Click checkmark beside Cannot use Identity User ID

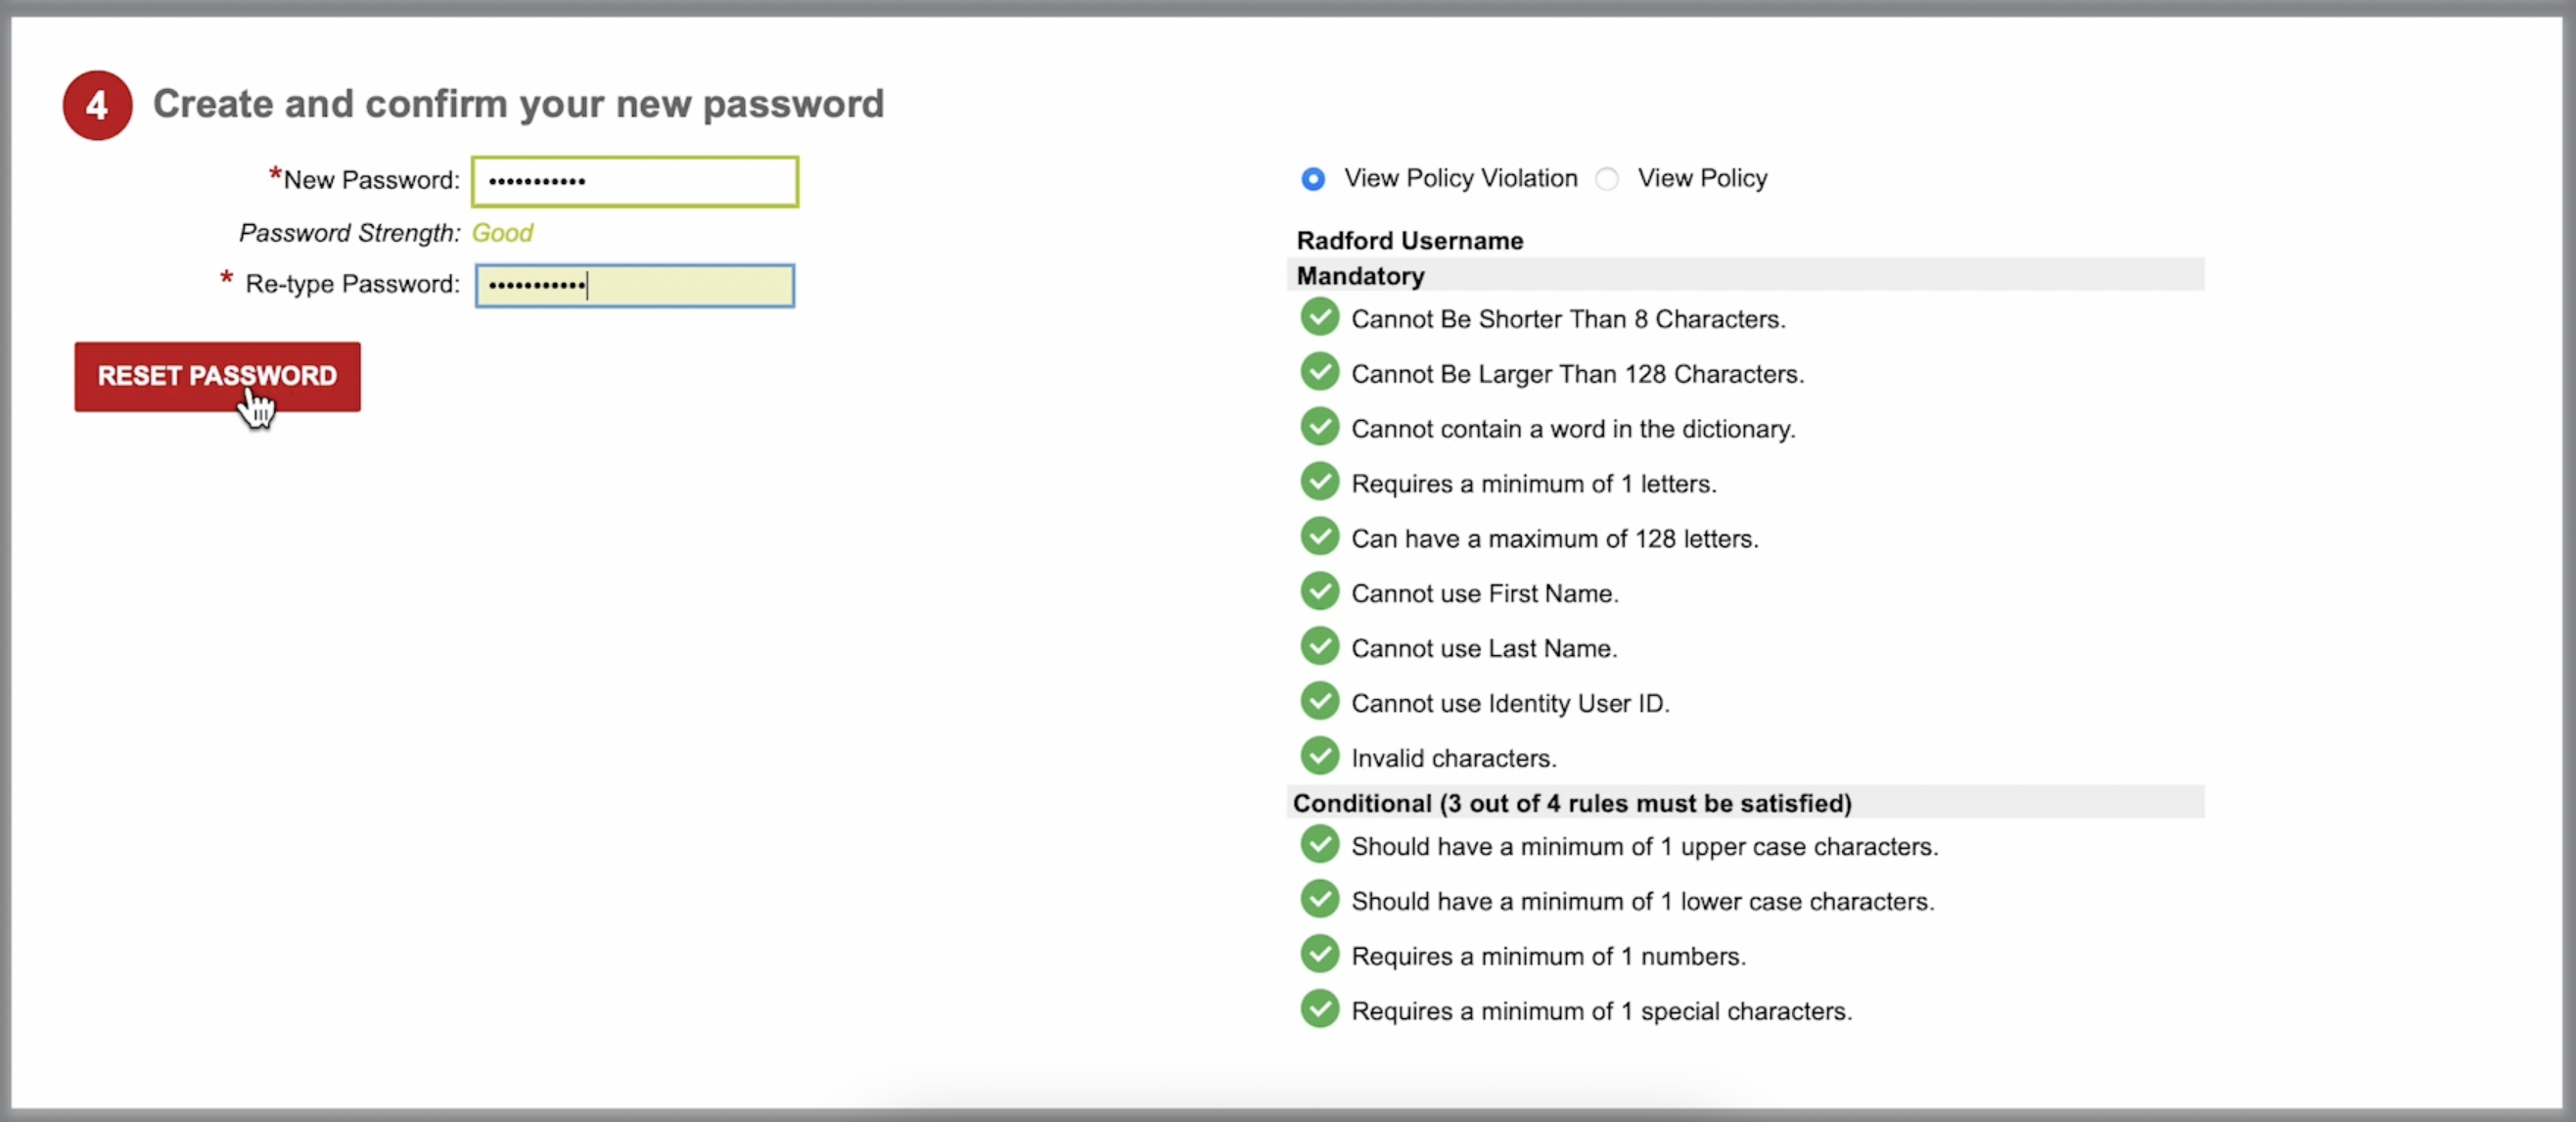pos(1320,702)
